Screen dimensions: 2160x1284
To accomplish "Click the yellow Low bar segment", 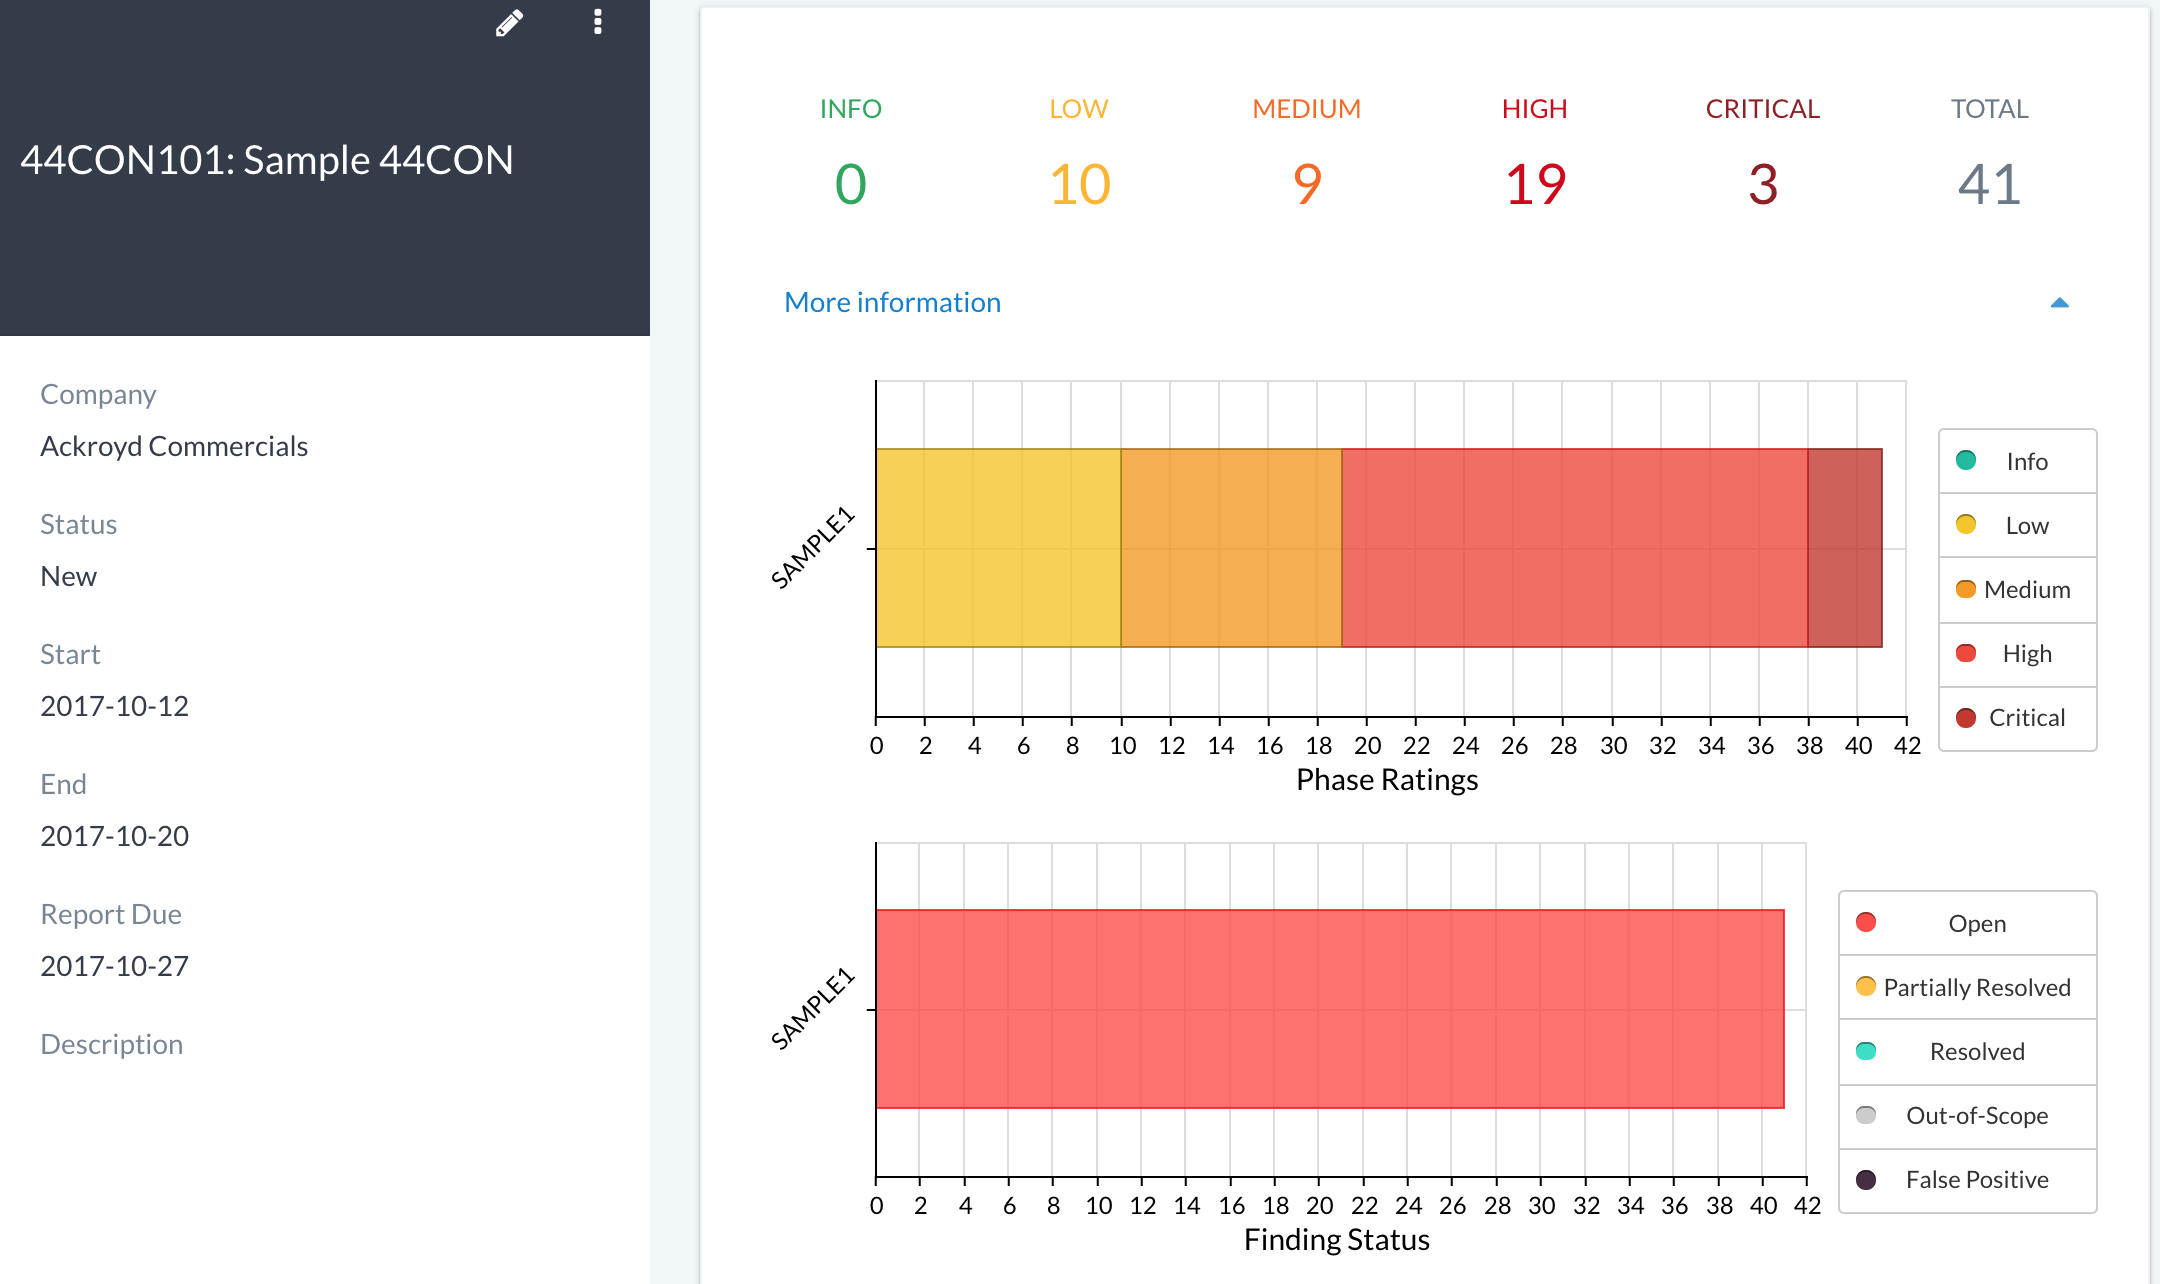I will pyautogui.click(x=998, y=548).
